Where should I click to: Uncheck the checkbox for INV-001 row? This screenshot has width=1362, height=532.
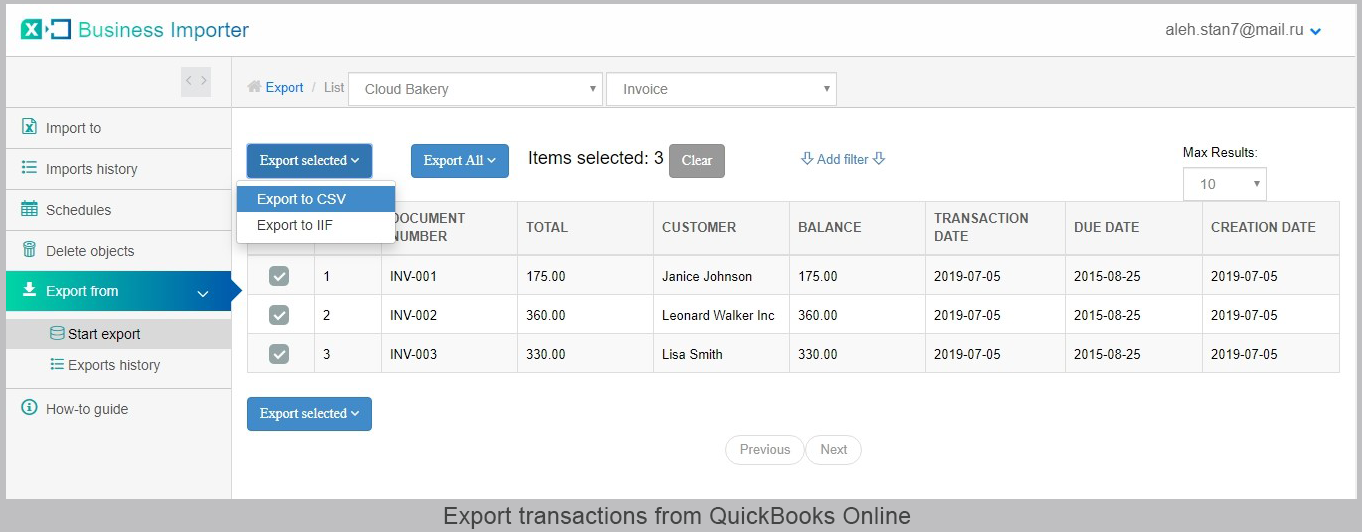279,276
